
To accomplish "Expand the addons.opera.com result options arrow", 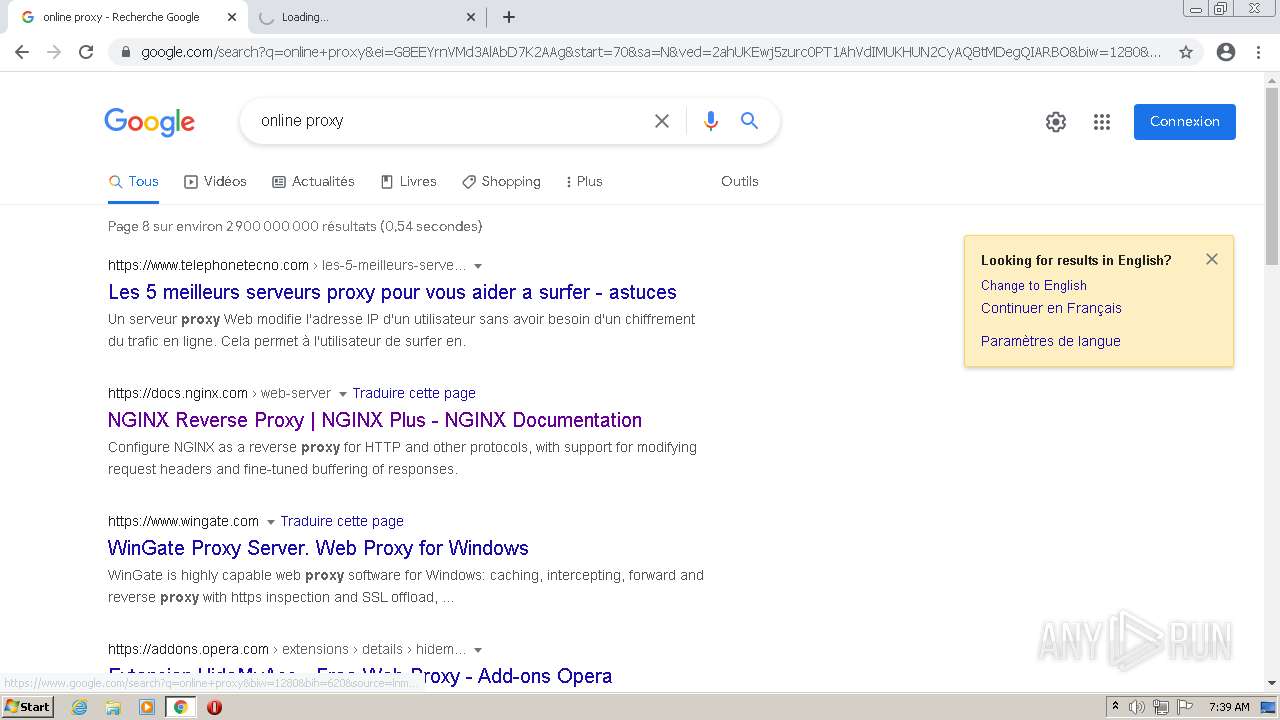I will coord(478,650).
